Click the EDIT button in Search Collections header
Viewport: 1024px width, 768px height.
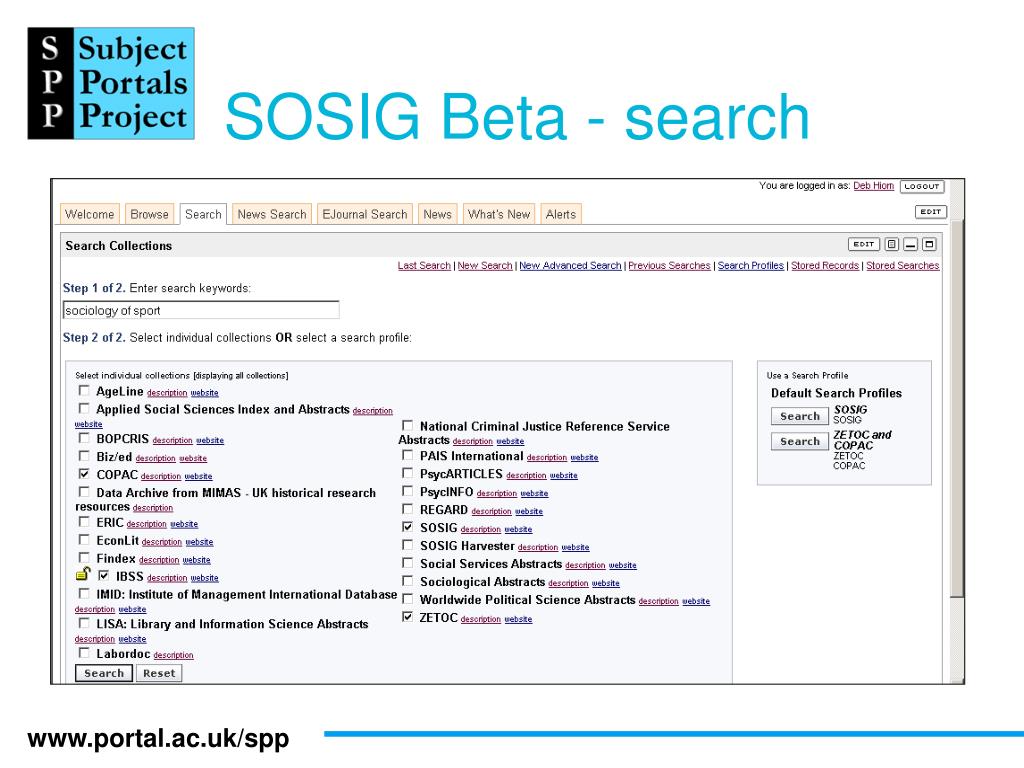click(863, 244)
